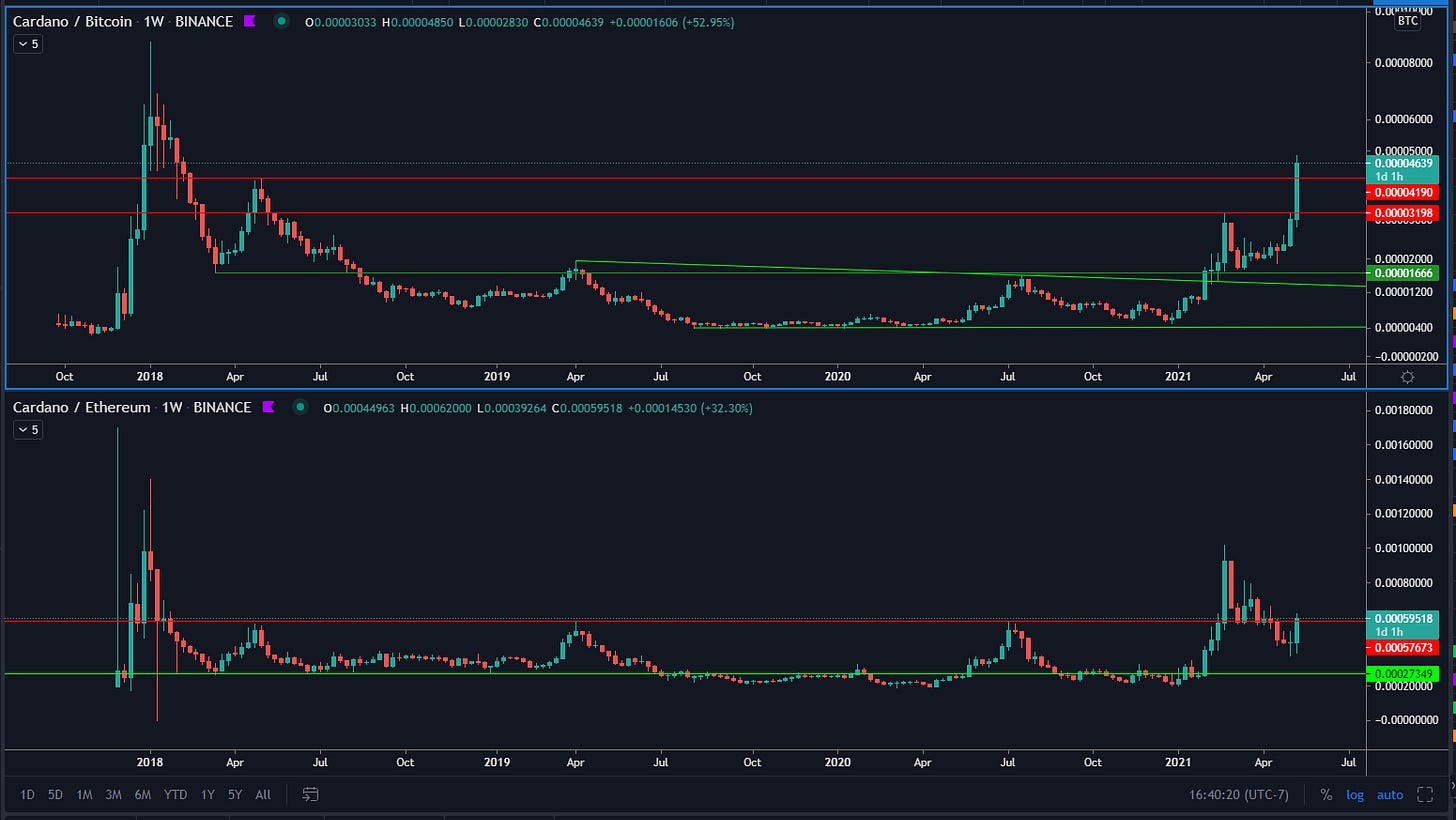This screenshot has height=820, width=1456.
Task: Click the purple flag next to Cardano / Ethereum
Action: 268,407
